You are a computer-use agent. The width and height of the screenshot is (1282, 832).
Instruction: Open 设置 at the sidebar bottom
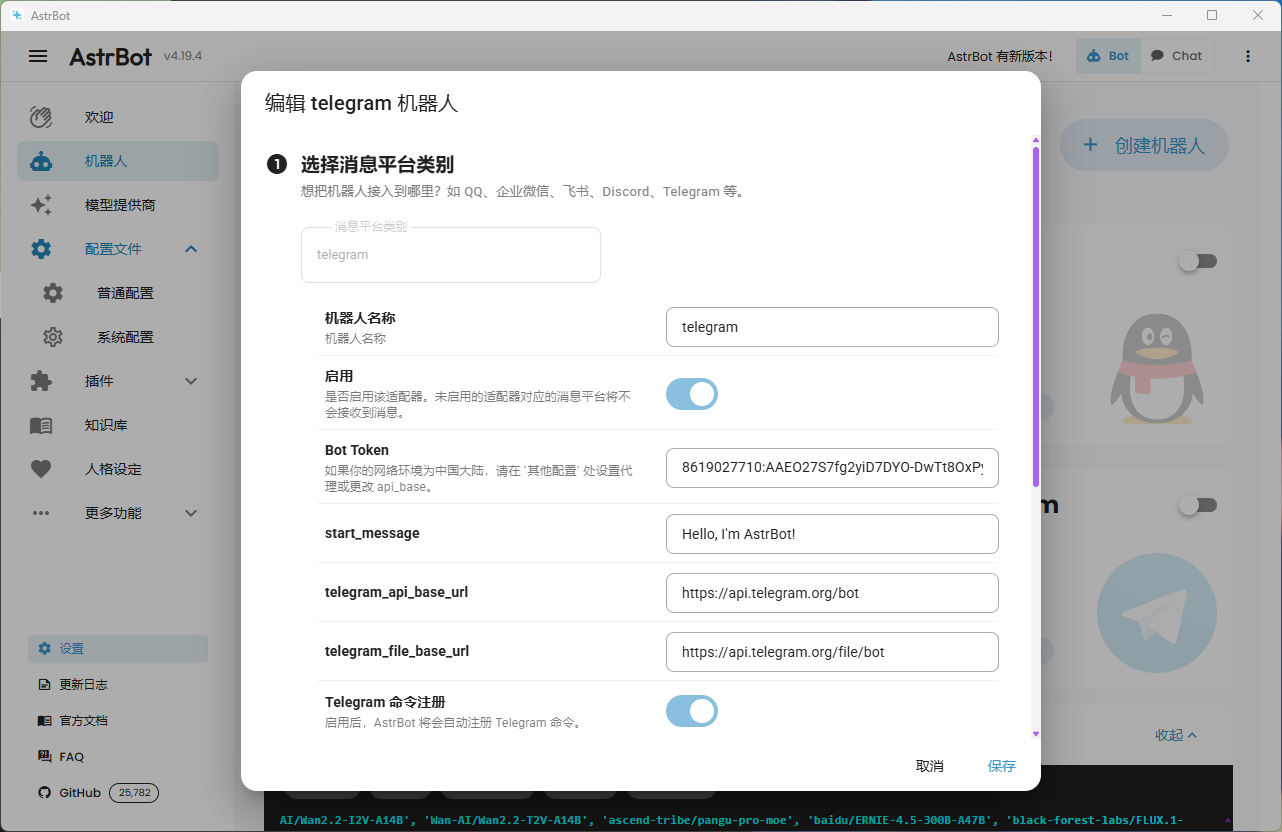118,649
